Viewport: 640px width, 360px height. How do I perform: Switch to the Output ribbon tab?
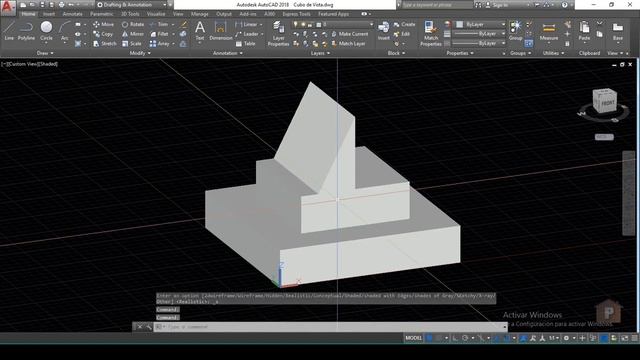point(224,14)
